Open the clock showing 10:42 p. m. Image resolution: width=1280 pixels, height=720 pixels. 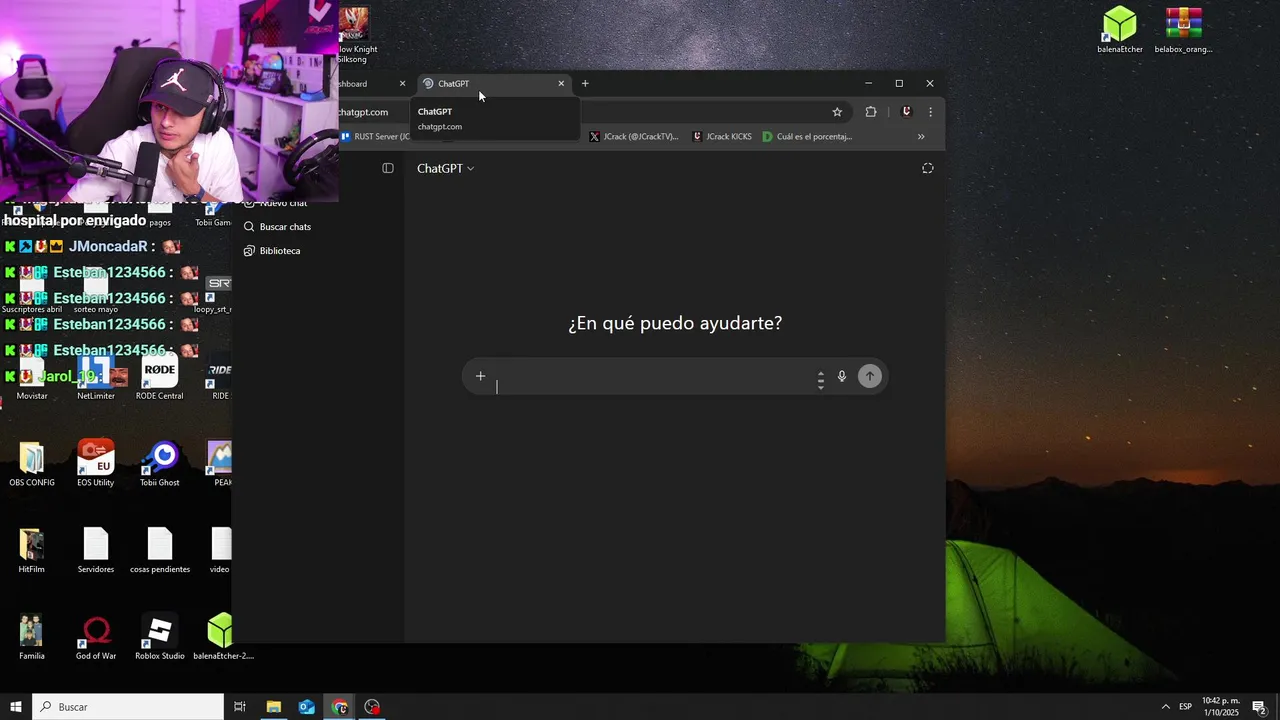[1220, 707]
